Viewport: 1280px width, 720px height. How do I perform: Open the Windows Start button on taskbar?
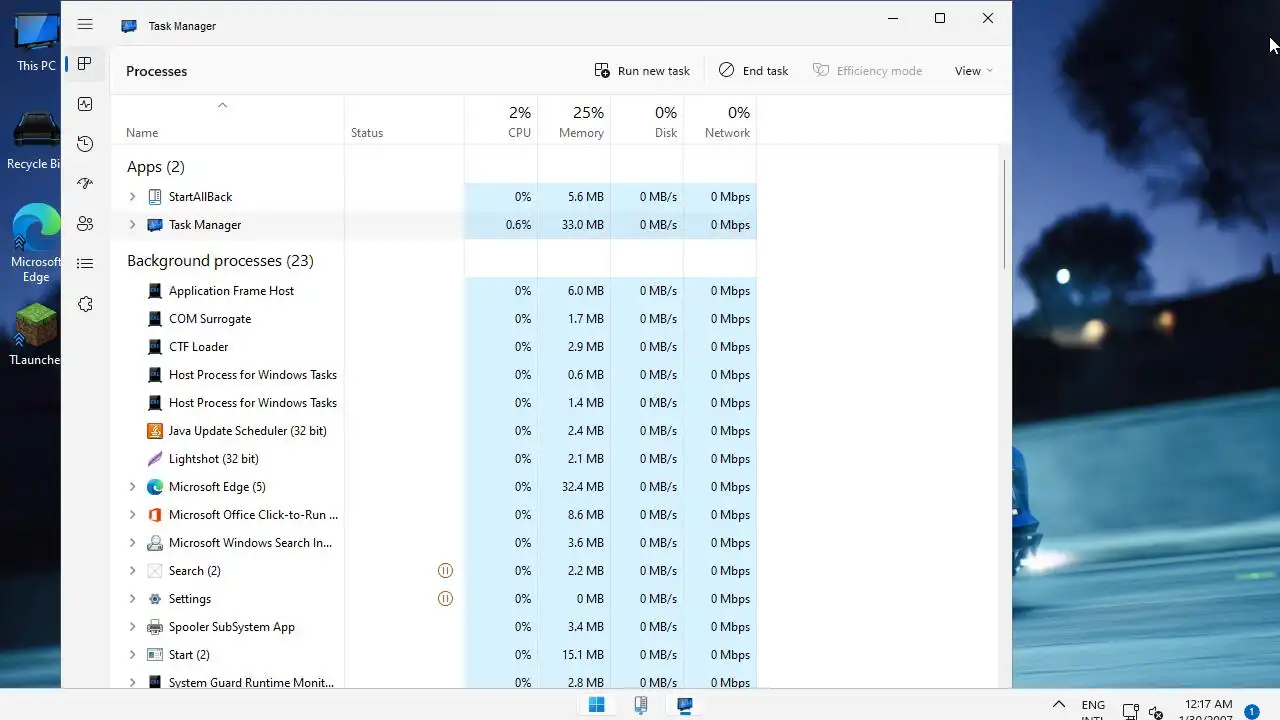tap(597, 705)
